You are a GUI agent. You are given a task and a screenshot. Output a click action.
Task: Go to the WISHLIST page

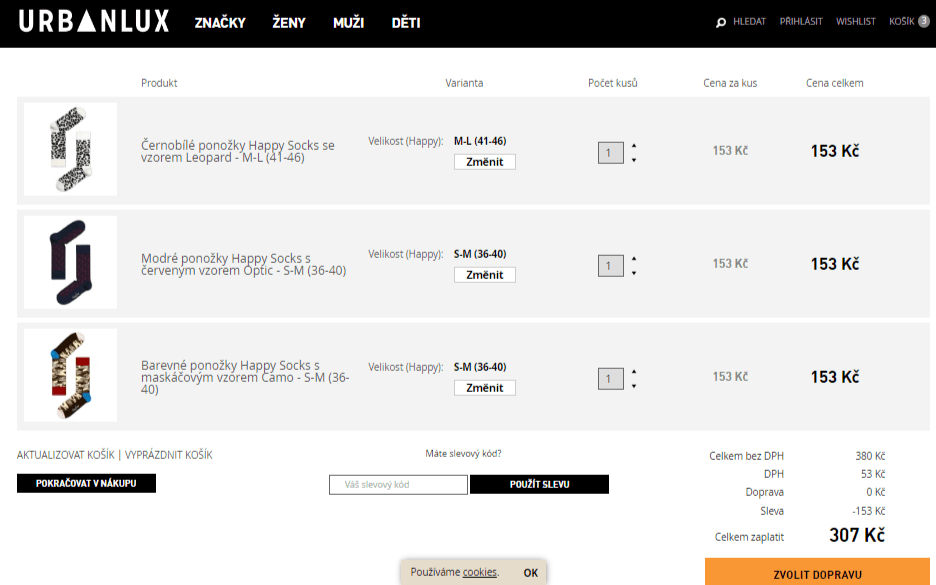pos(855,21)
